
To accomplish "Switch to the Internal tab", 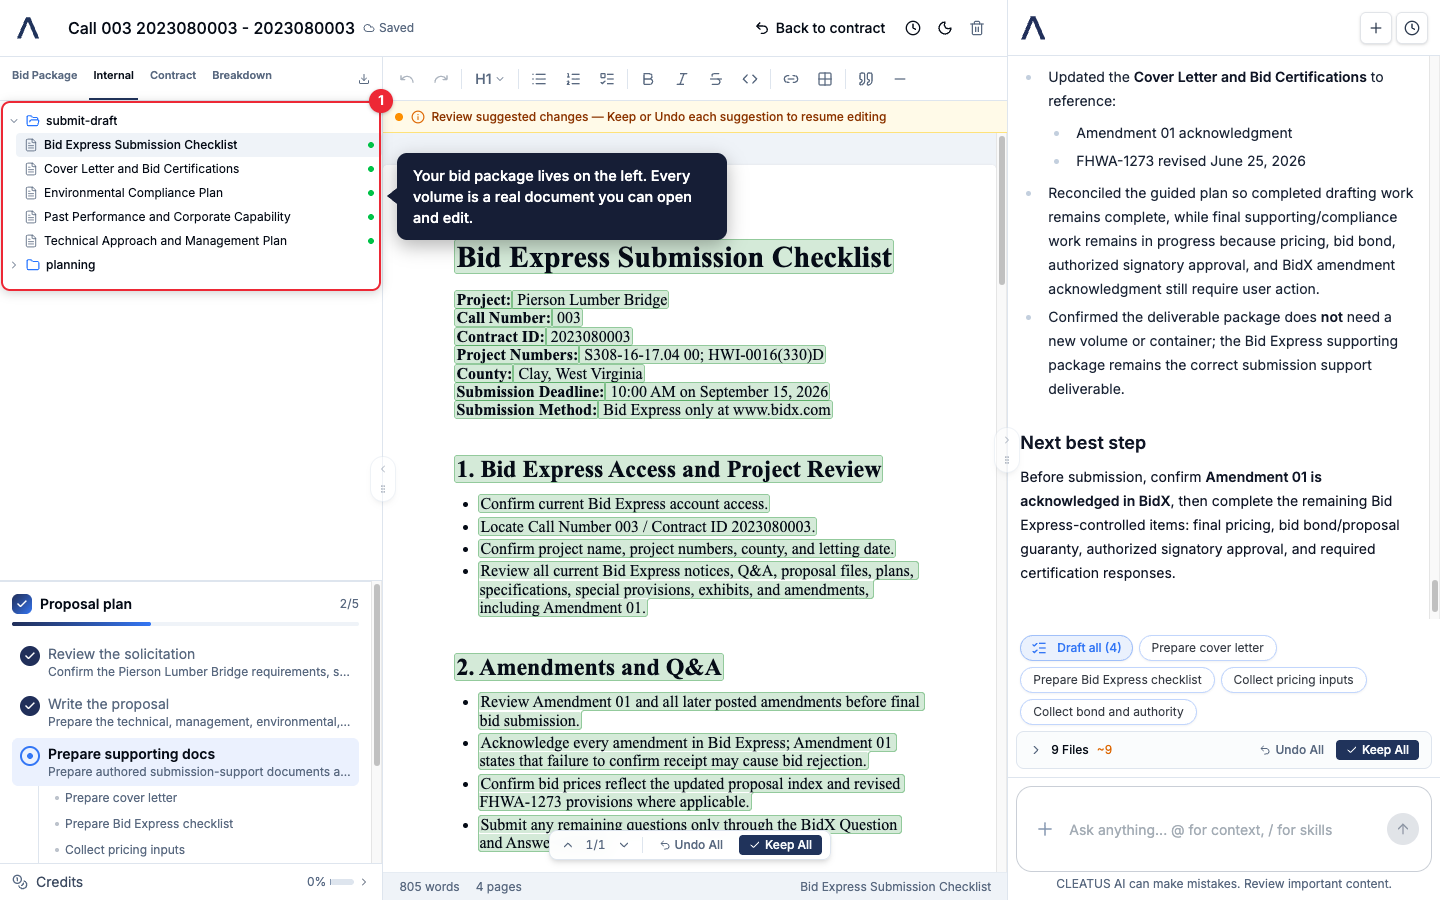I will (113, 76).
